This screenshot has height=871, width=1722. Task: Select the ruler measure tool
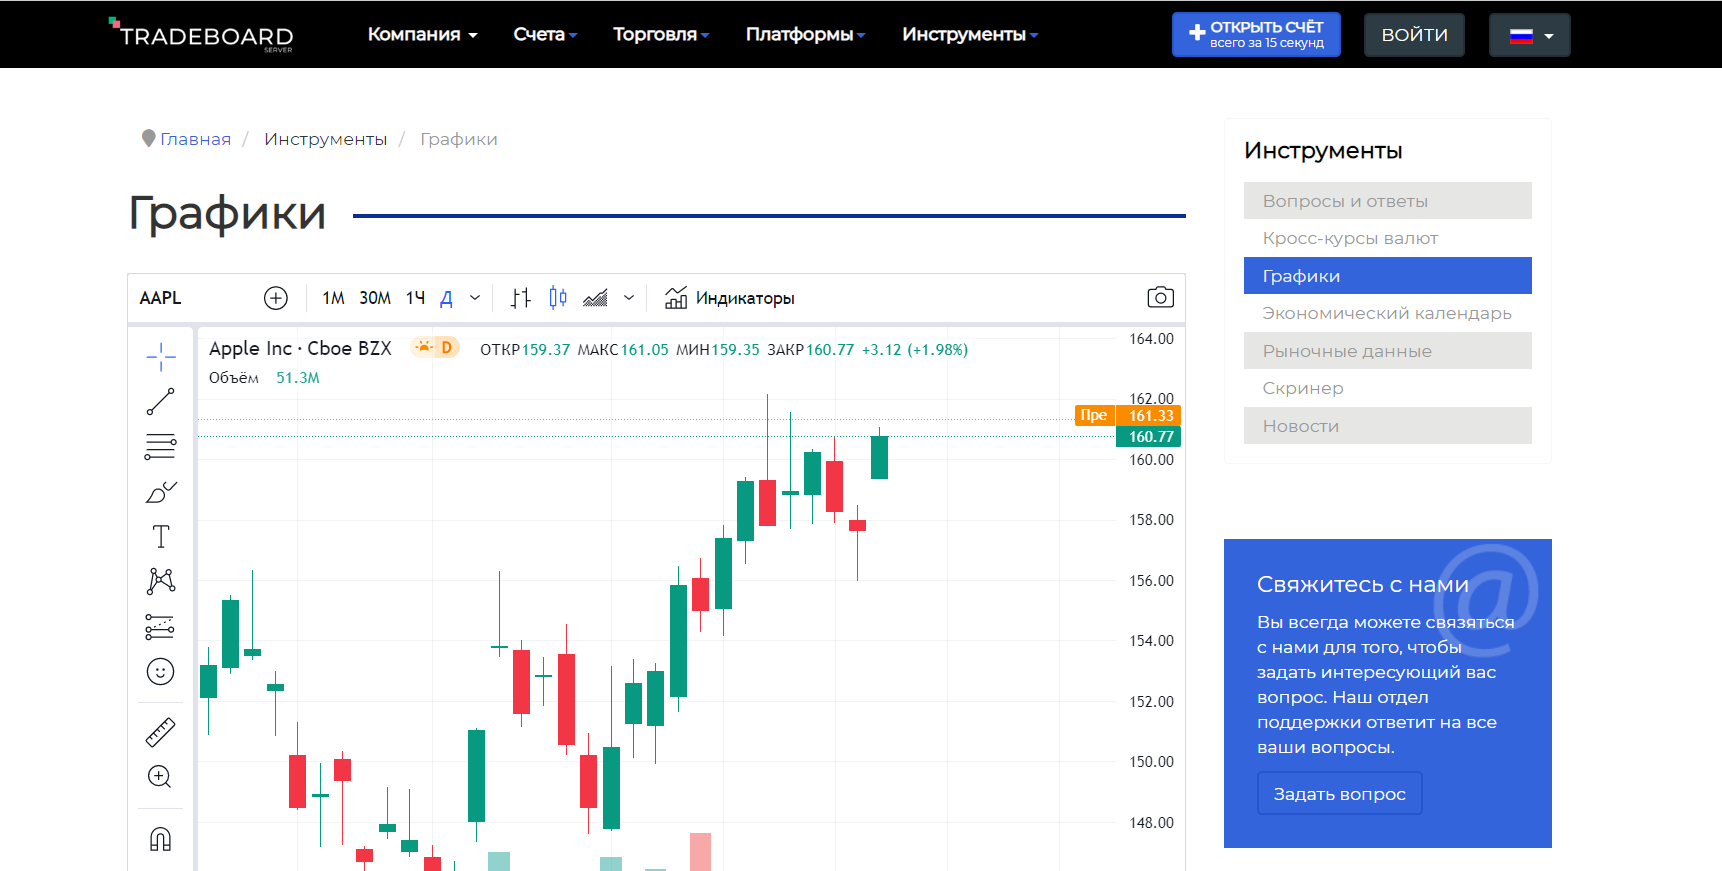160,732
